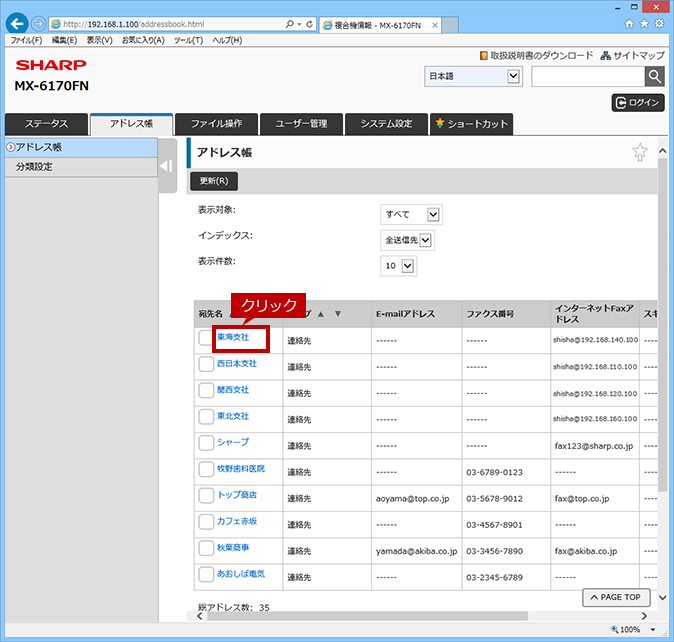Tick the checkbox for カフェ赤坂
The image size is (674, 642).
pos(206,522)
